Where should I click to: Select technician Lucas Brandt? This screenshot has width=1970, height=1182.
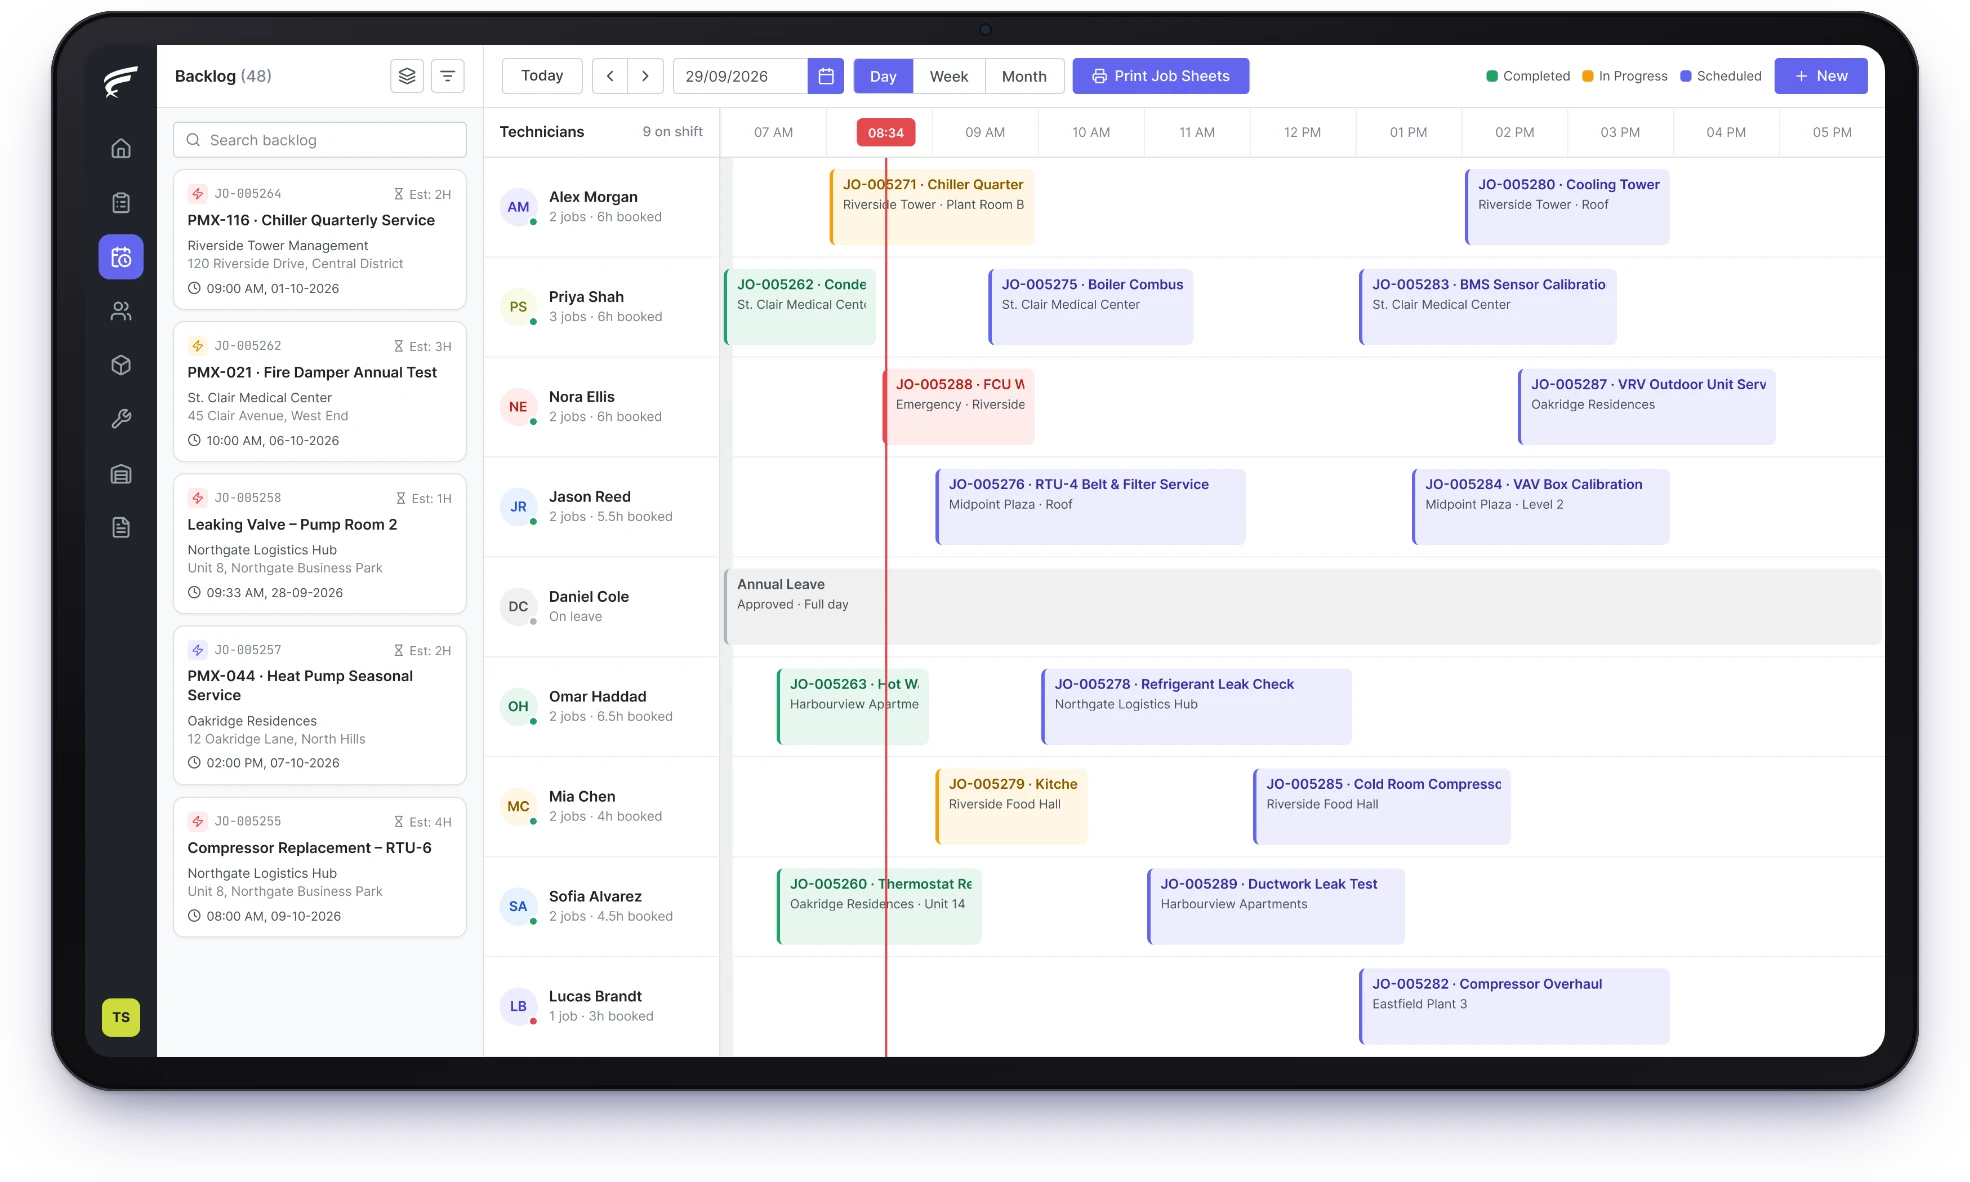coord(601,1007)
